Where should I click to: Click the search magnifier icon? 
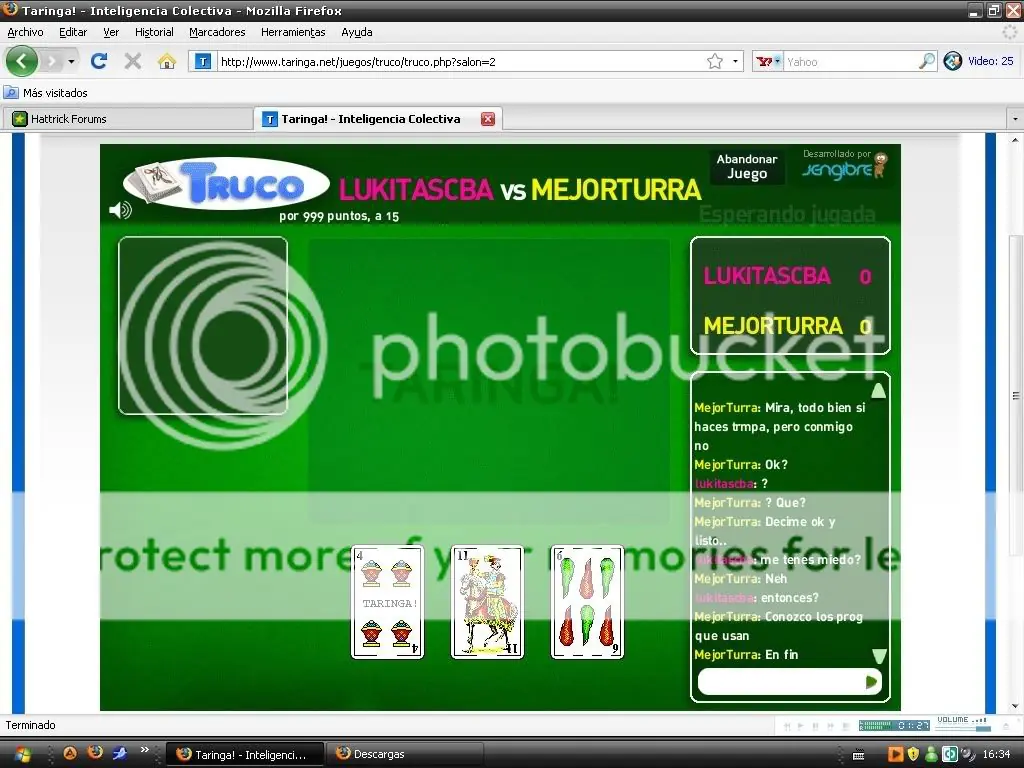click(926, 61)
